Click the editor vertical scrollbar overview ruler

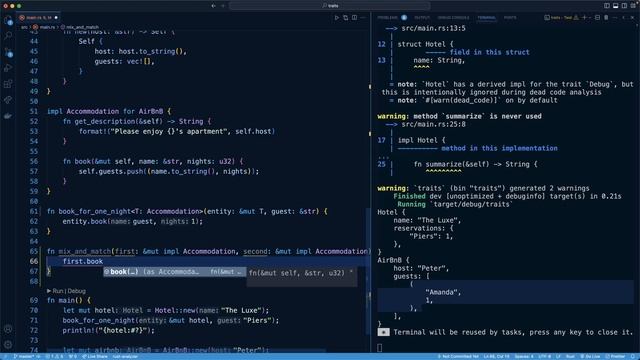coord(369,192)
